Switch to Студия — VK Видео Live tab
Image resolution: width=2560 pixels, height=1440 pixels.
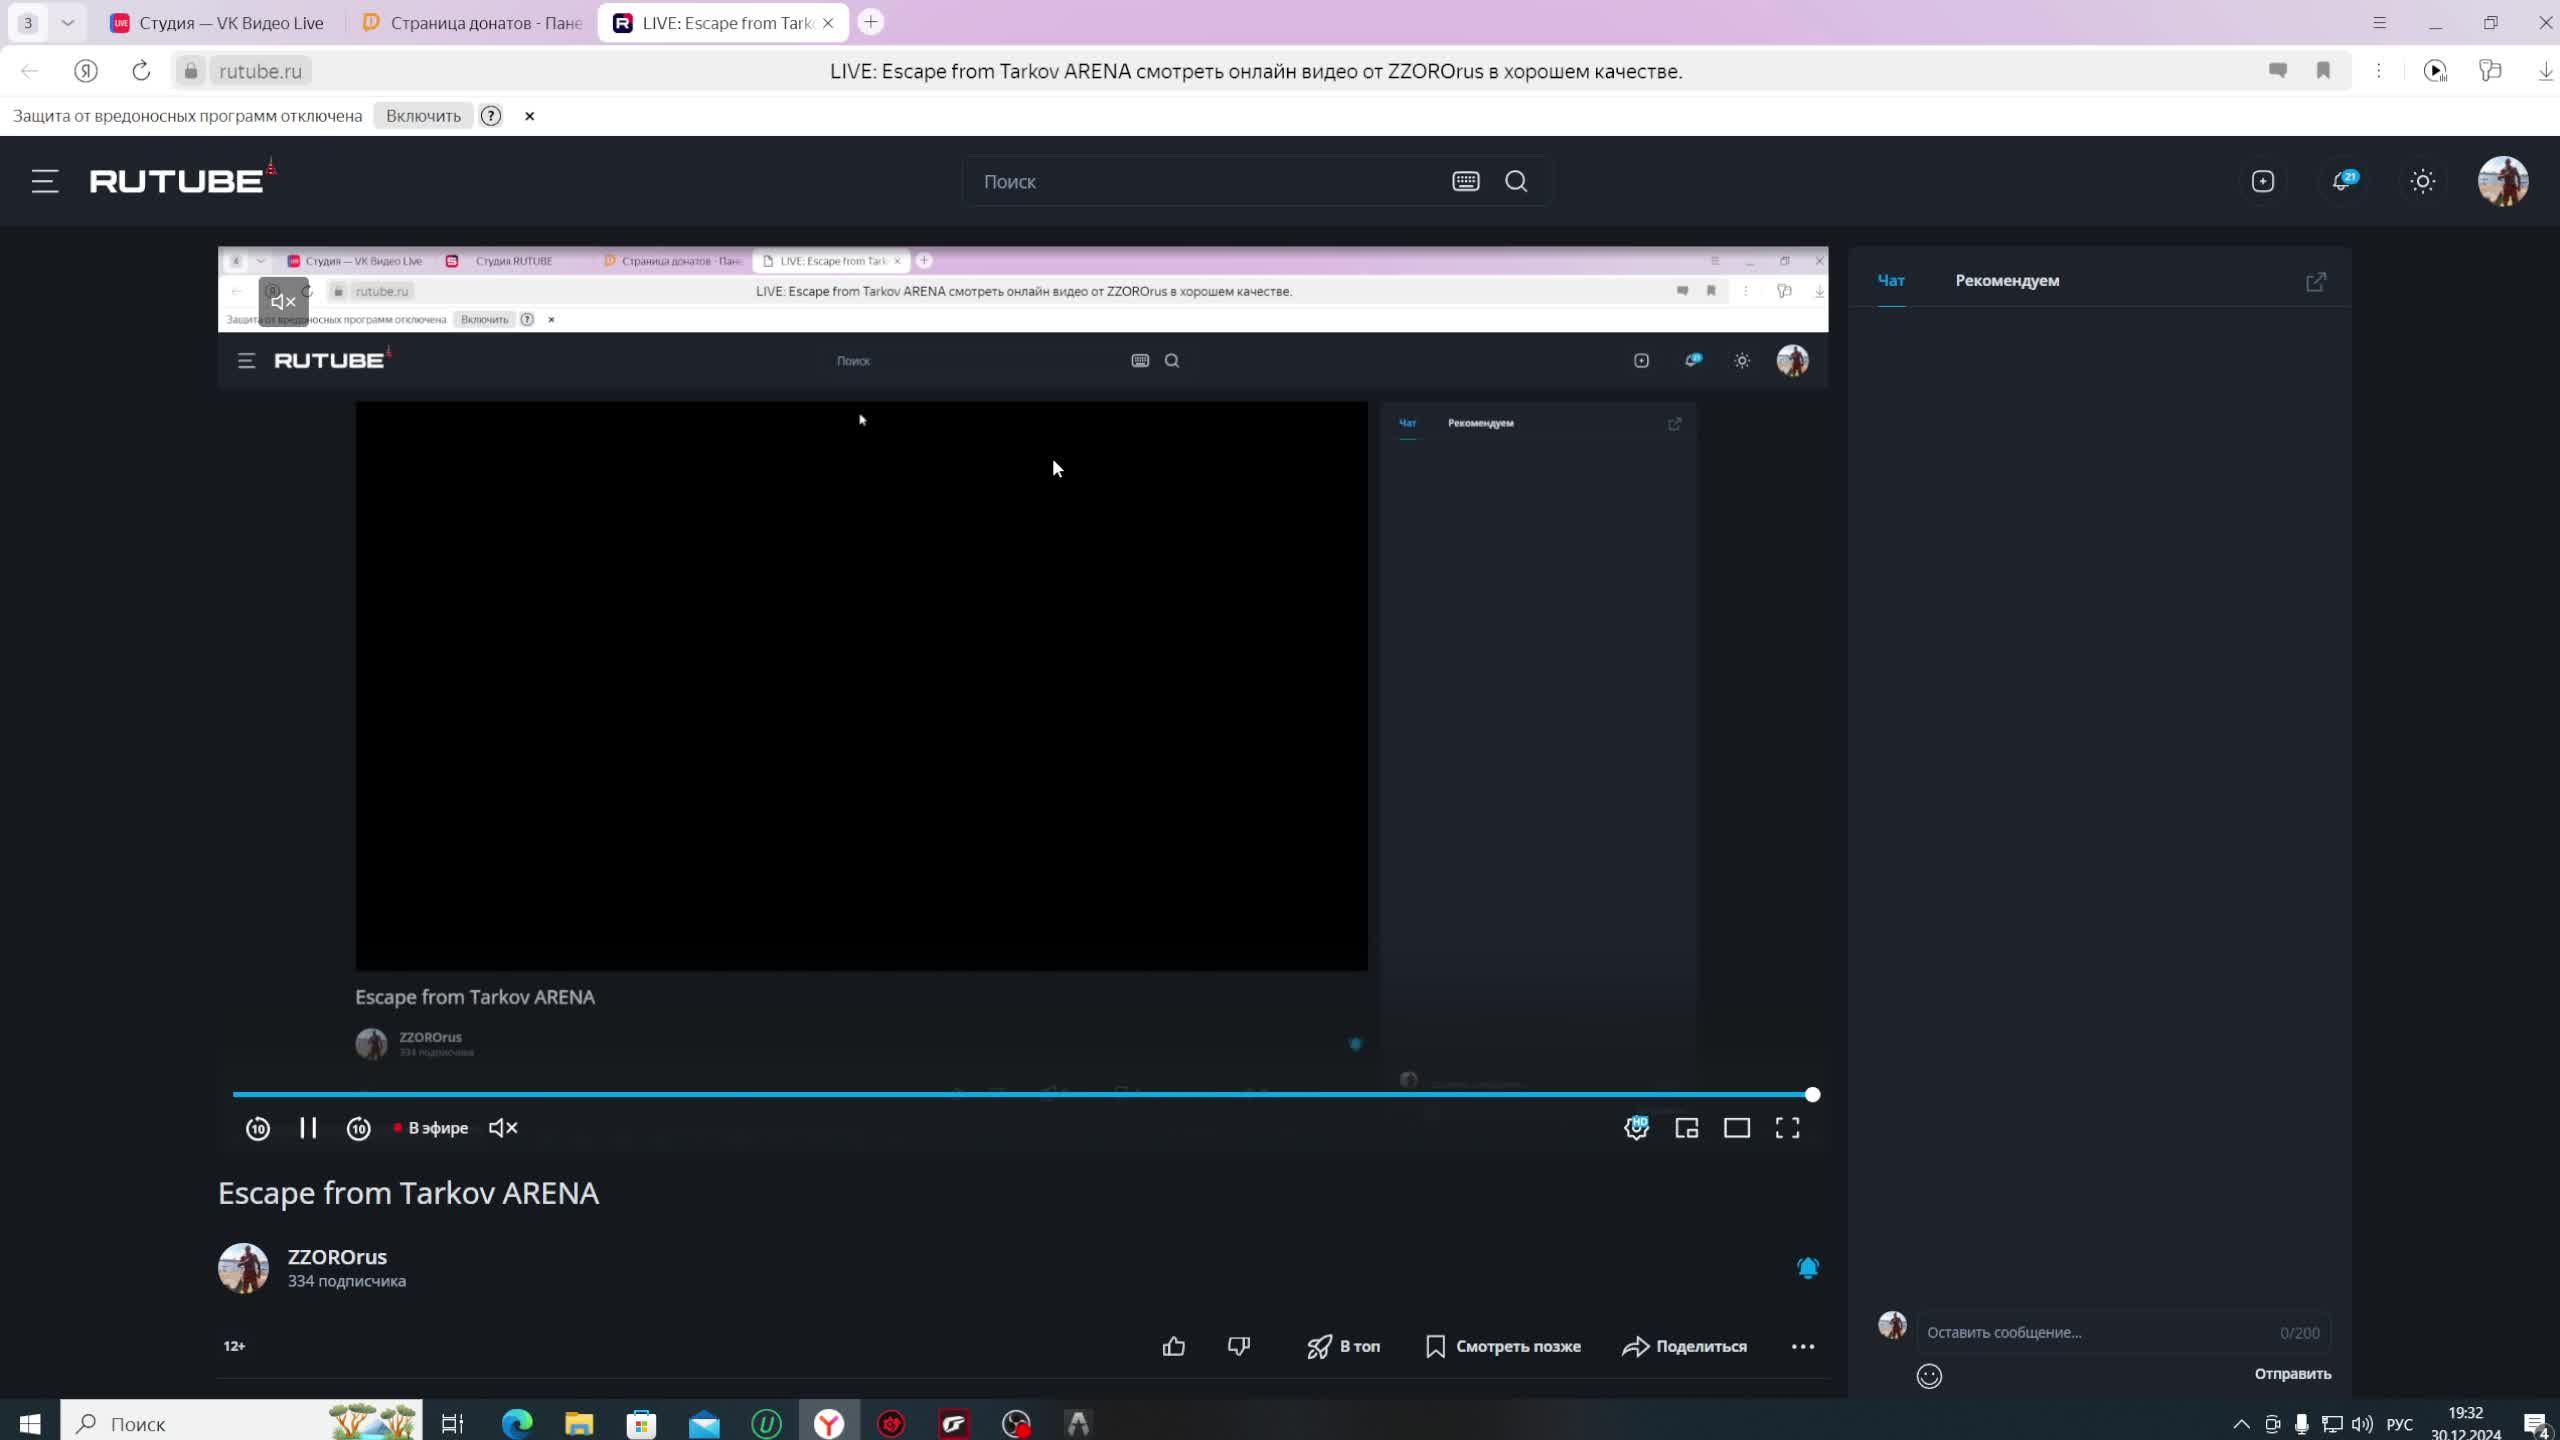(218, 23)
